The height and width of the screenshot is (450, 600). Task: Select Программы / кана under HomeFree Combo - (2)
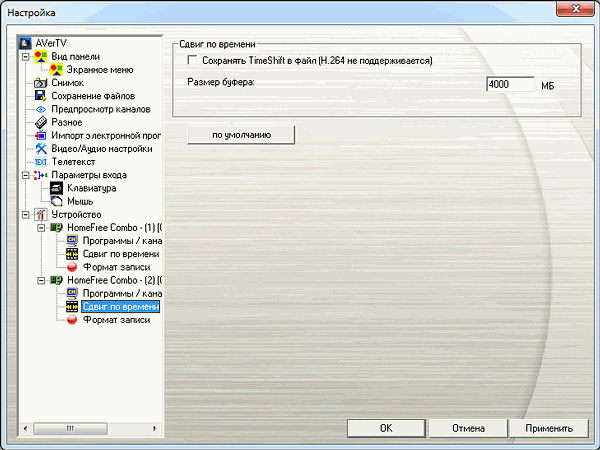click(x=122, y=293)
